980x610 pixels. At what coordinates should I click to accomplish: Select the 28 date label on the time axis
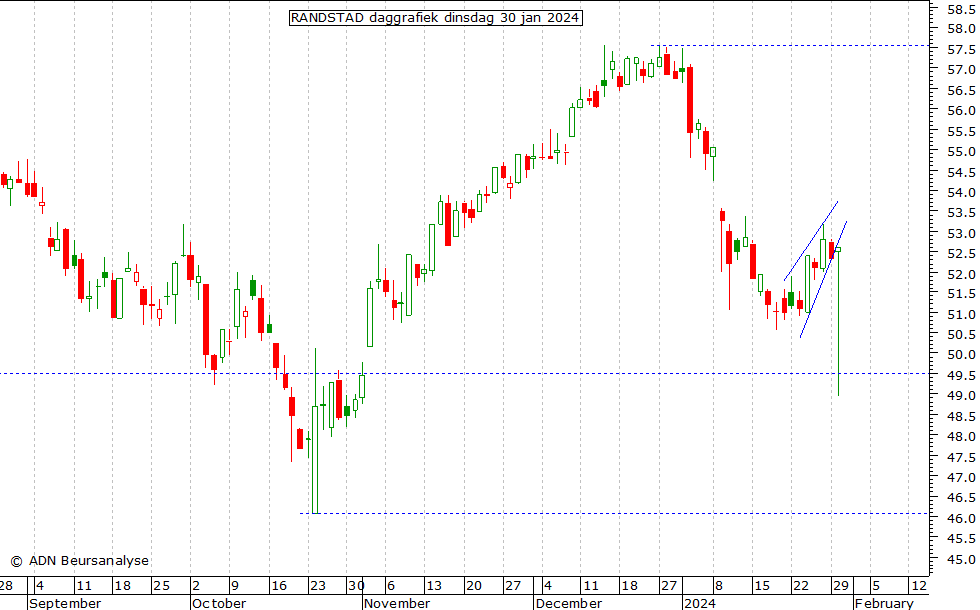pos(6,586)
